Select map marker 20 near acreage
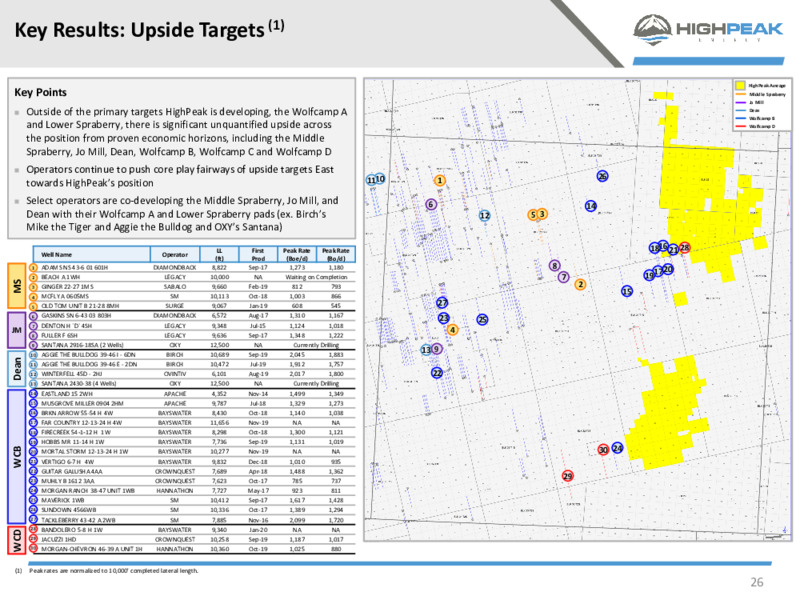Image resolution: width=800 pixels, height=600 pixels. coord(668,269)
